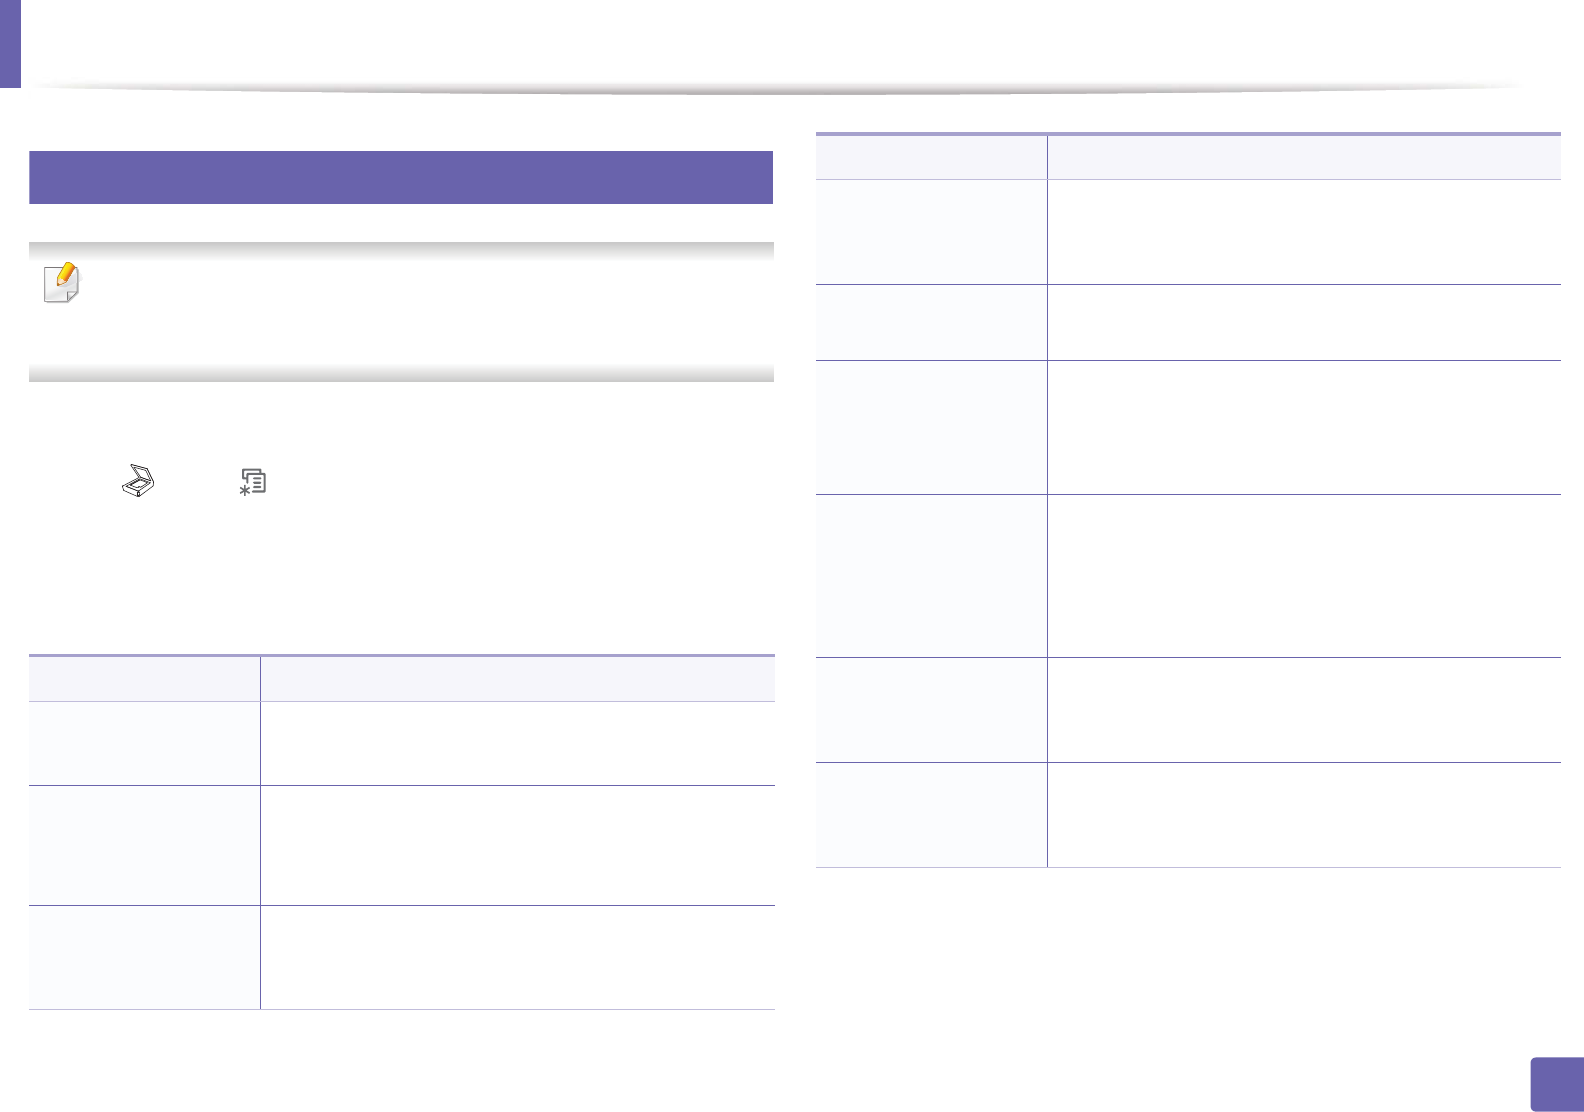Image resolution: width=1584 pixels, height=1112 pixels.
Task: Click the left table's header first column
Action: click(x=144, y=679)
